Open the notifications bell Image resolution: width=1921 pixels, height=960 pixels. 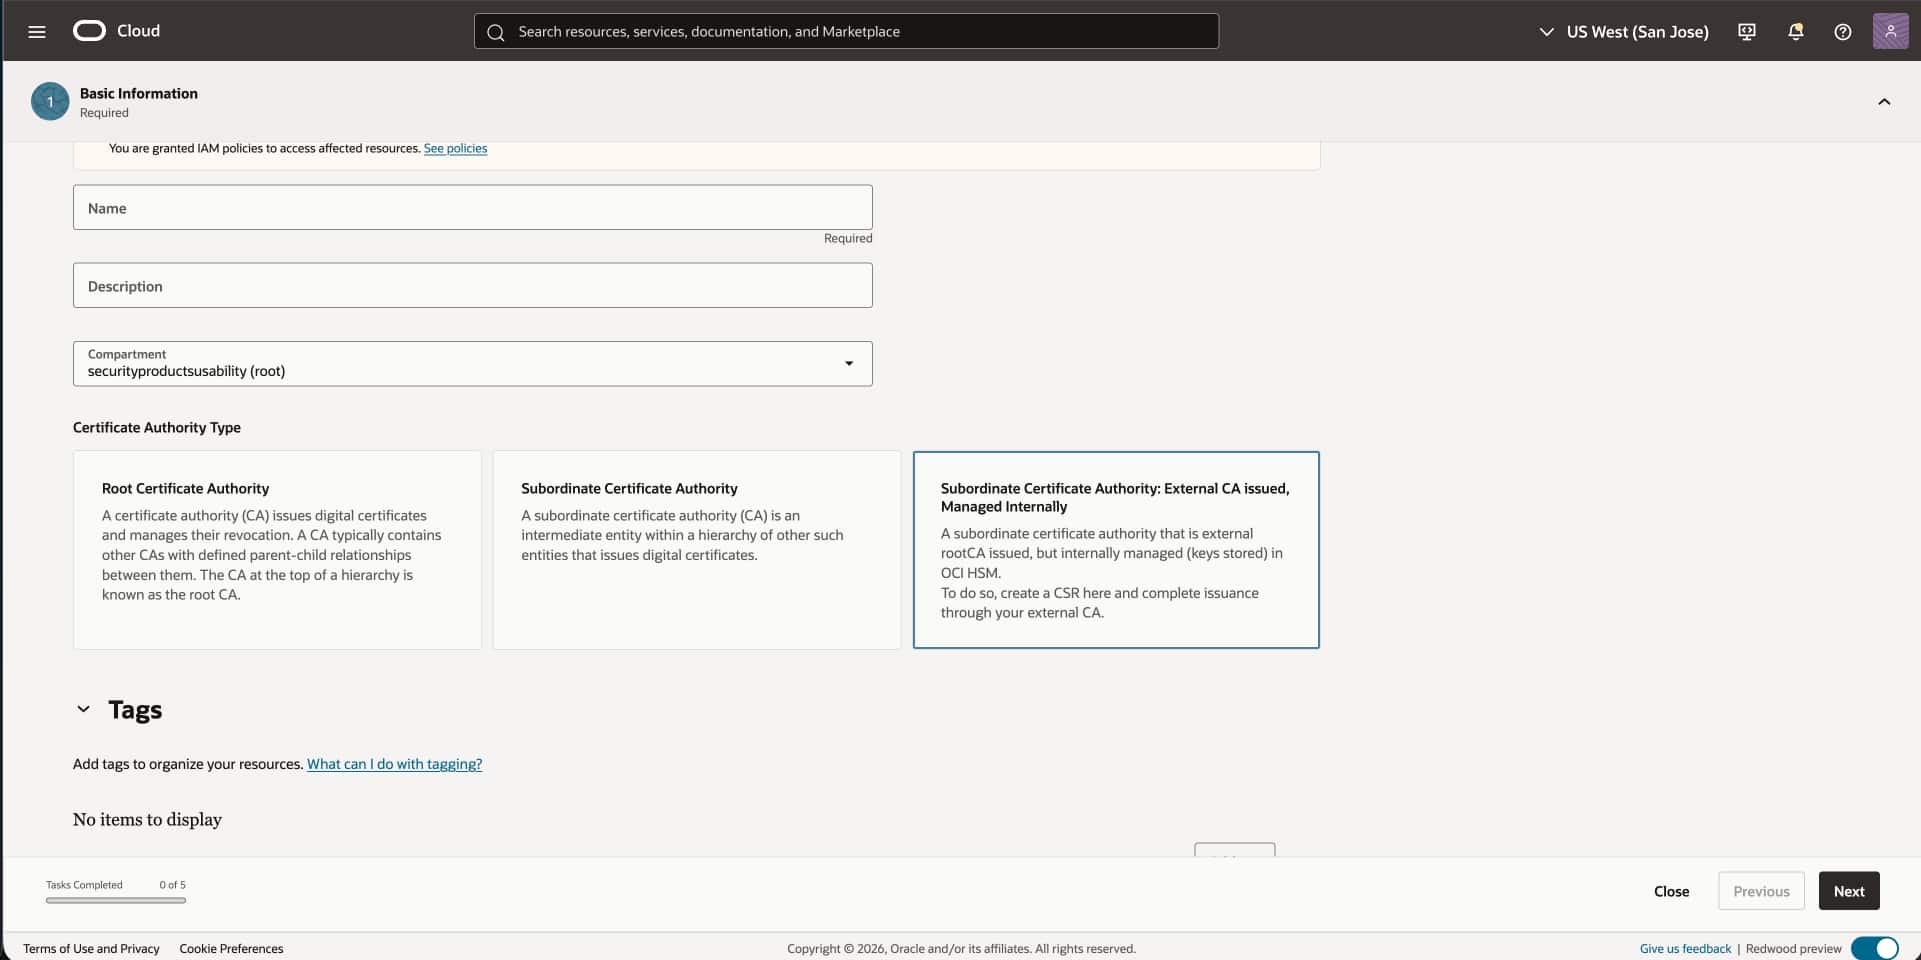pyautogui.click(x=1795, y=31)
